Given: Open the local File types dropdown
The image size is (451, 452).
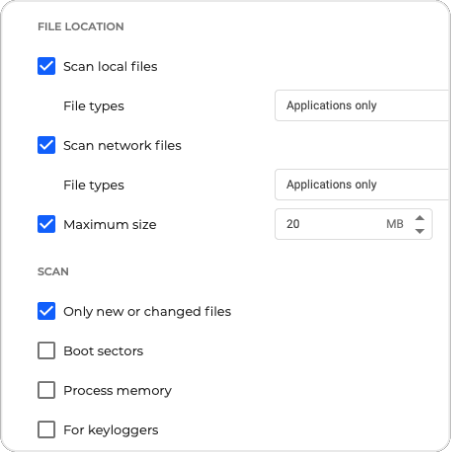Looking at the screenshot, I should click(363, 105).
